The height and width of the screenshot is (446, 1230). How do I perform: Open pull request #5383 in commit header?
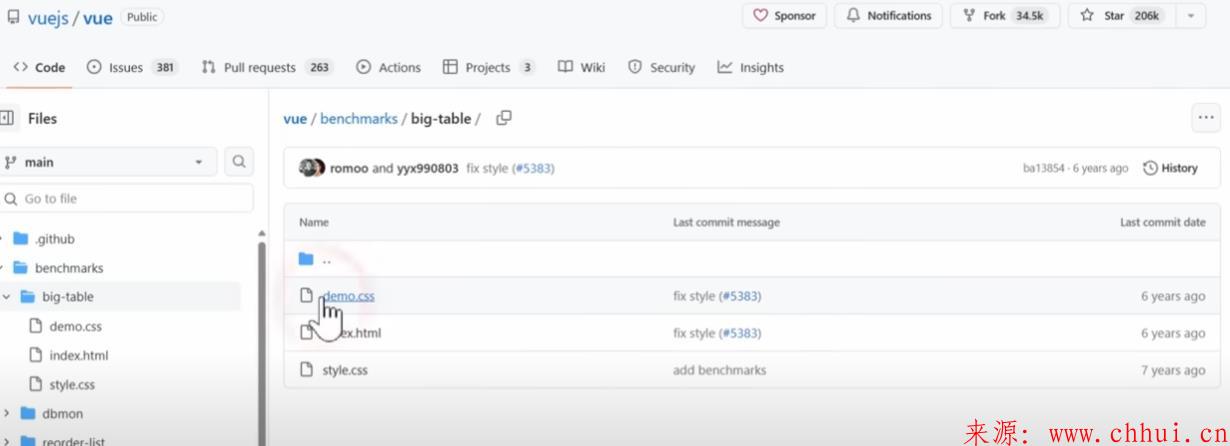534,168
